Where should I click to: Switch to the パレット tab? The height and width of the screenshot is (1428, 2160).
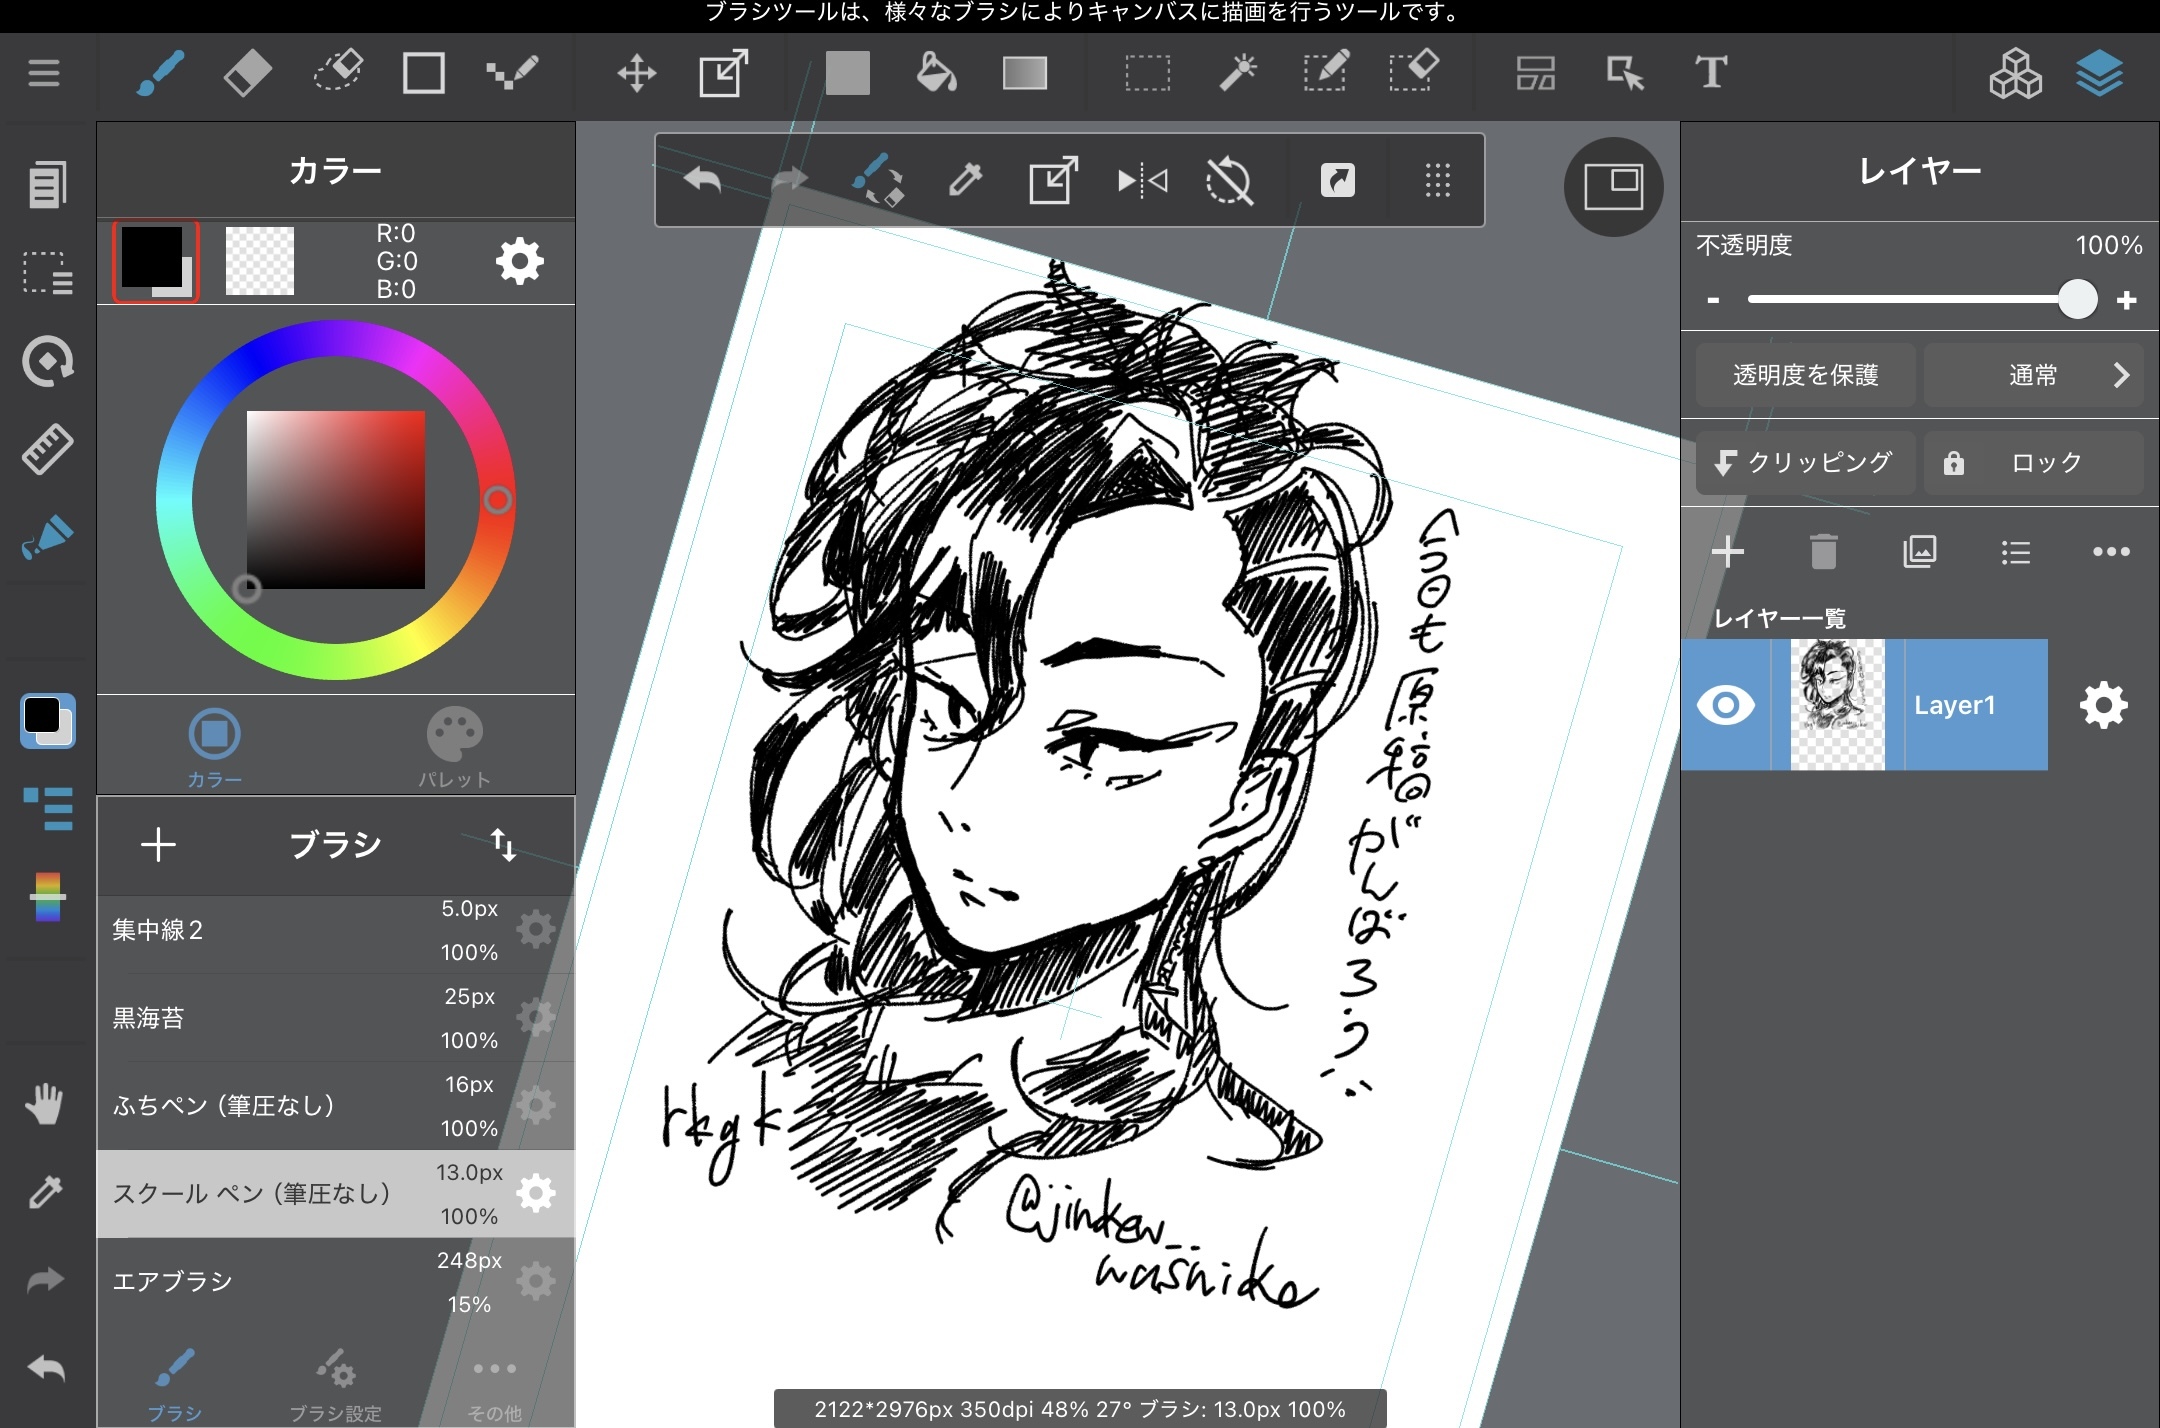(x=454, y=748)
